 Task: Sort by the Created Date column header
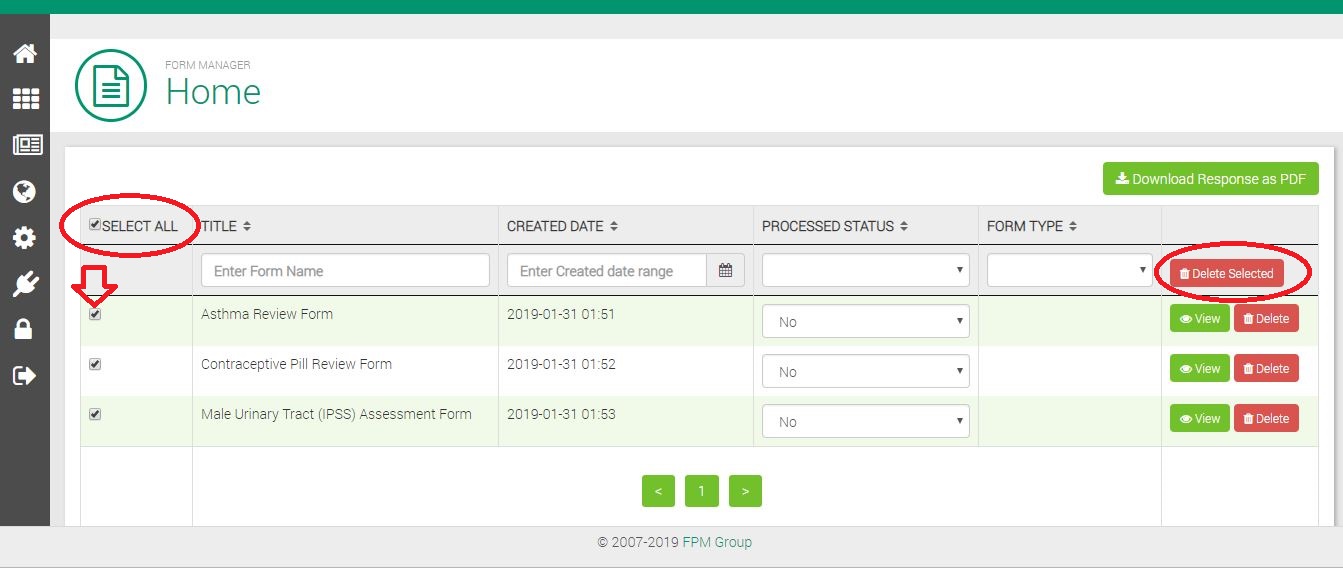tap(562, 226)
